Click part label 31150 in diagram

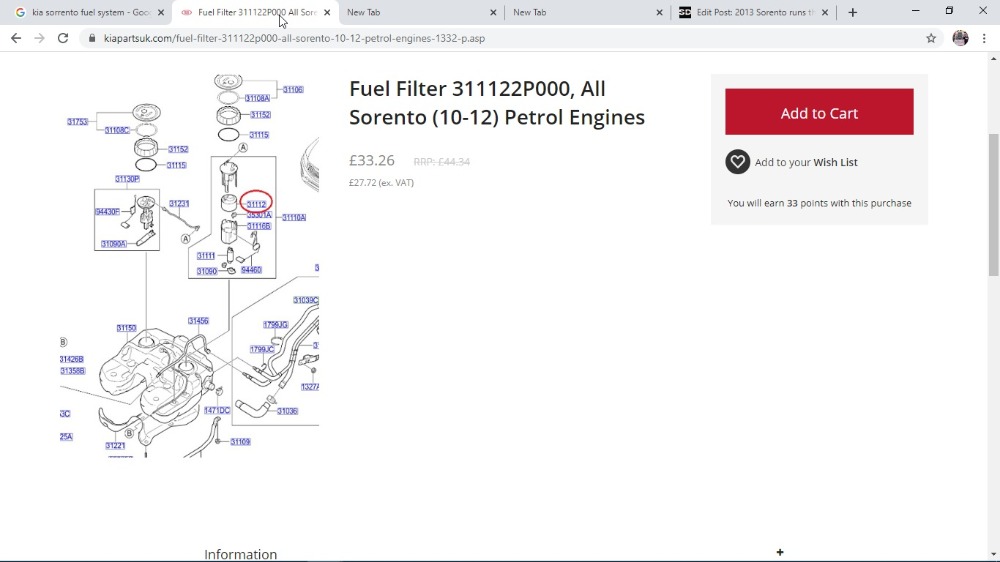(126, 328)
